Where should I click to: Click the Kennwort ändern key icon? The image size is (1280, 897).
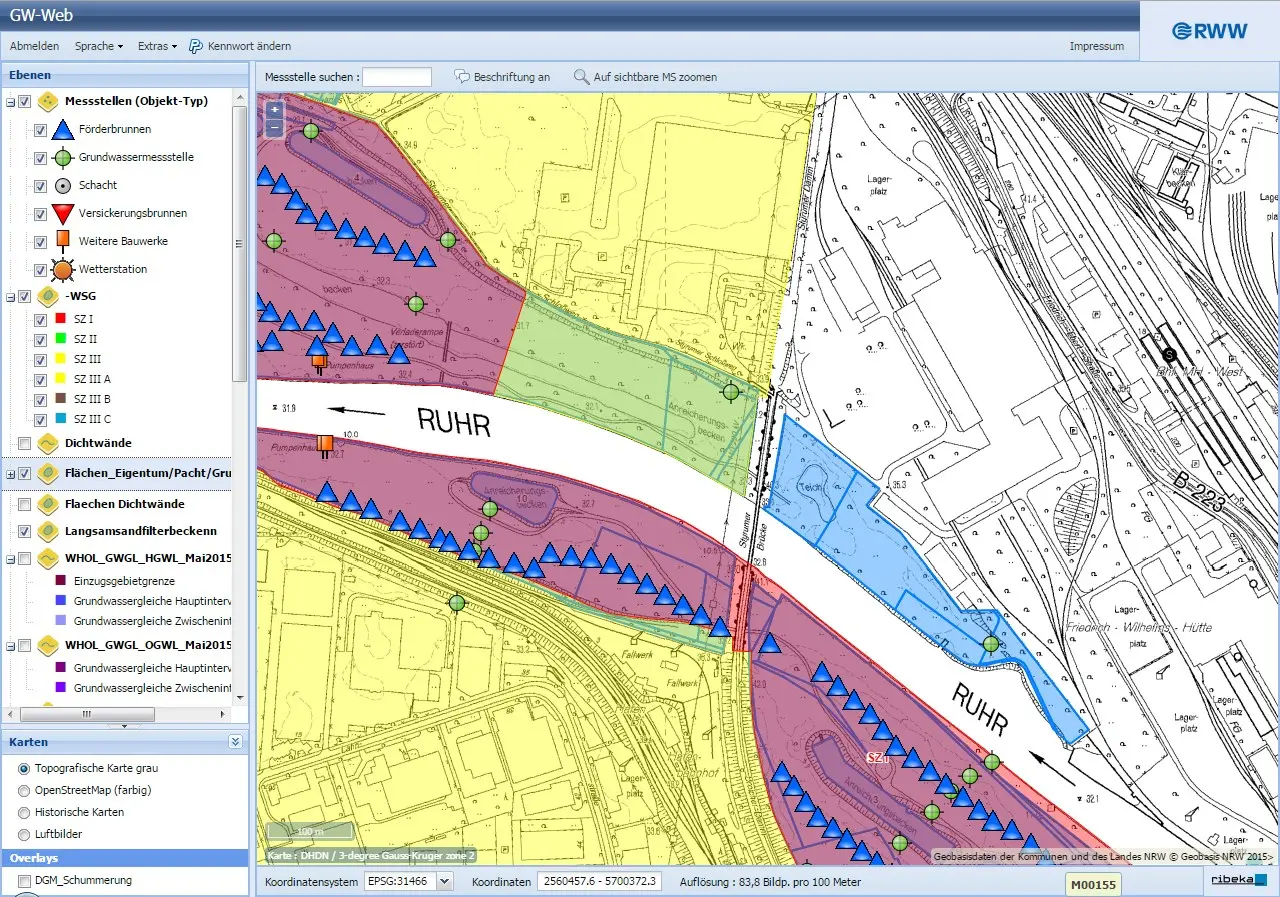click(196, 46)
